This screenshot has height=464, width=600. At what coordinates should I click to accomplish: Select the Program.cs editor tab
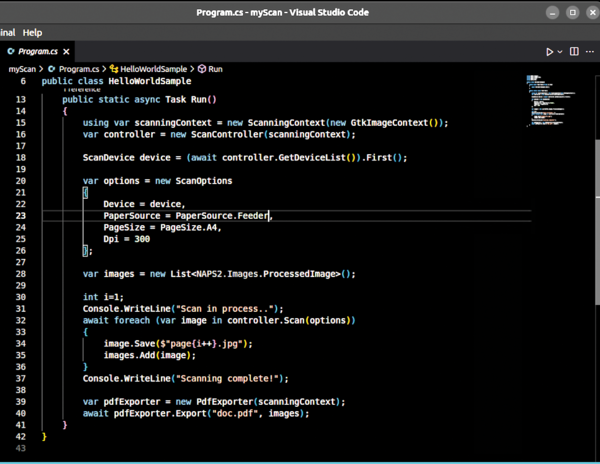pyautogui.click(x=37, y=51)
